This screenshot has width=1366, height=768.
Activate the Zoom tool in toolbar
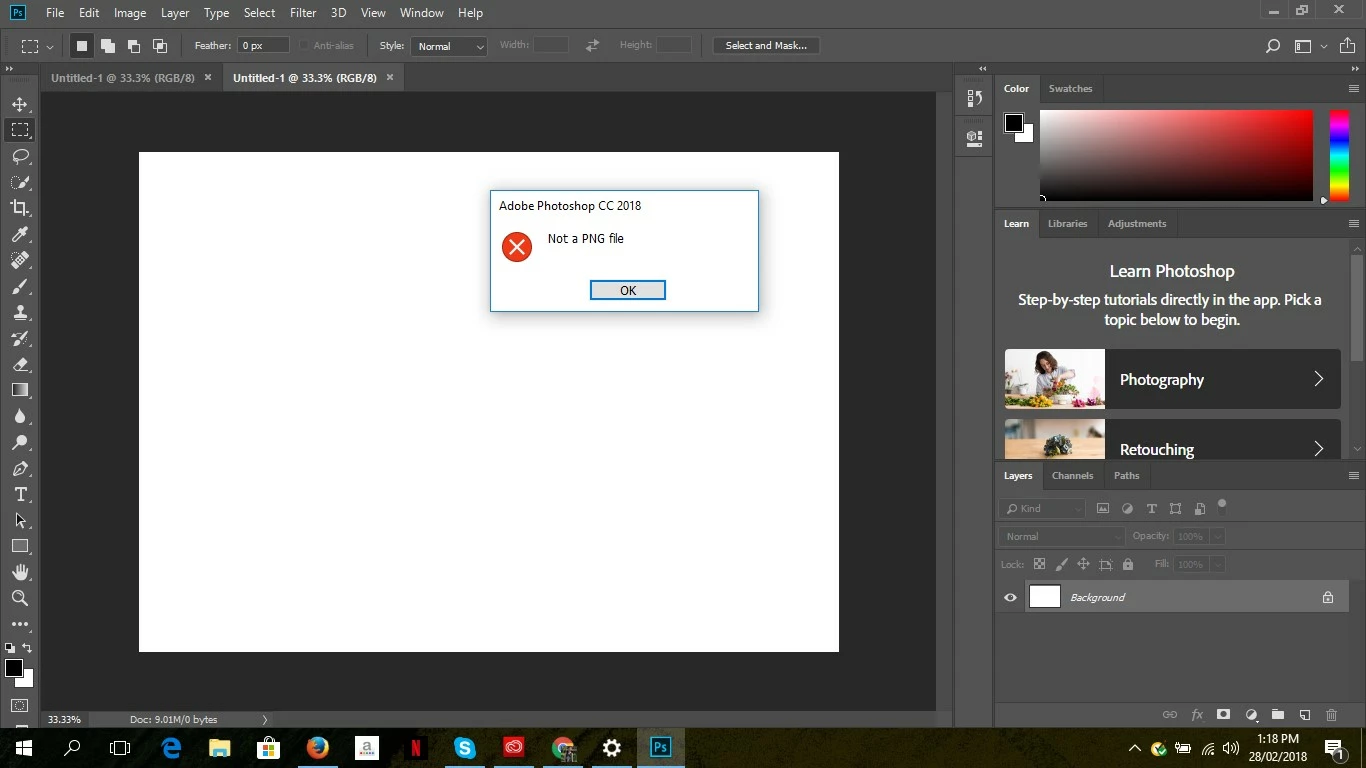[20, 598]
